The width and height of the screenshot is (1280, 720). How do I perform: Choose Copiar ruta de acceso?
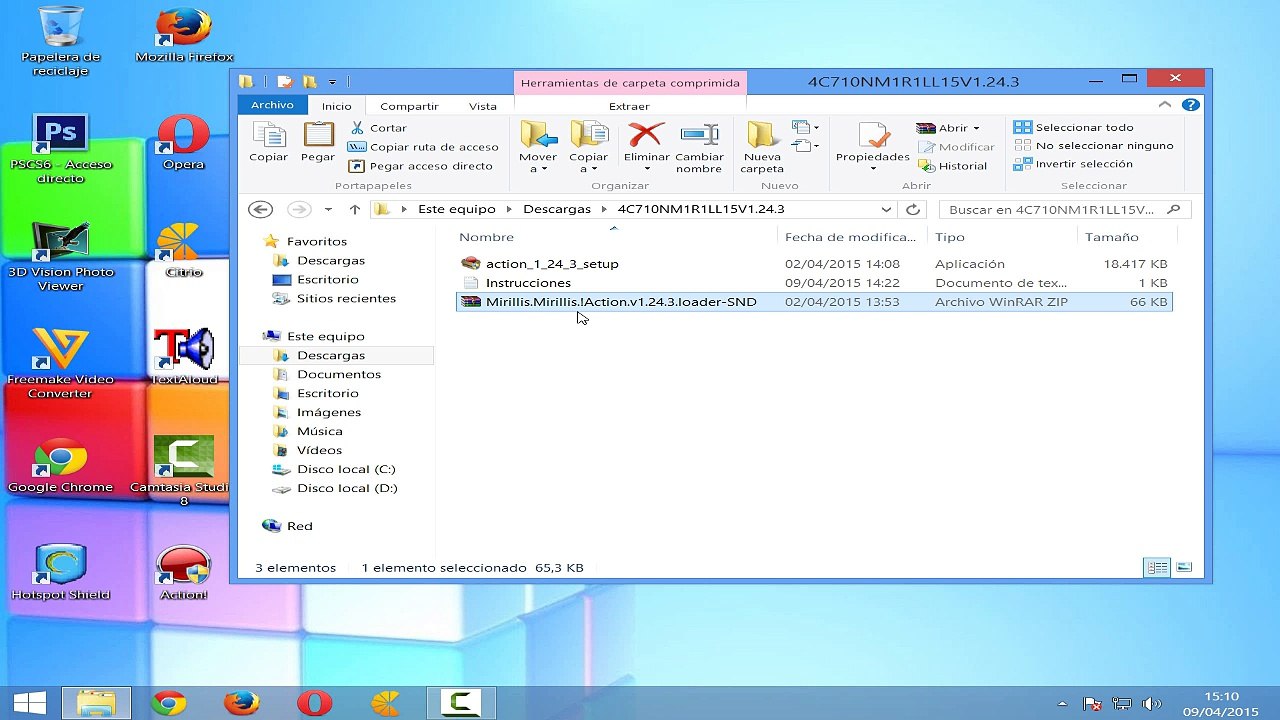(x=423, y=147)
